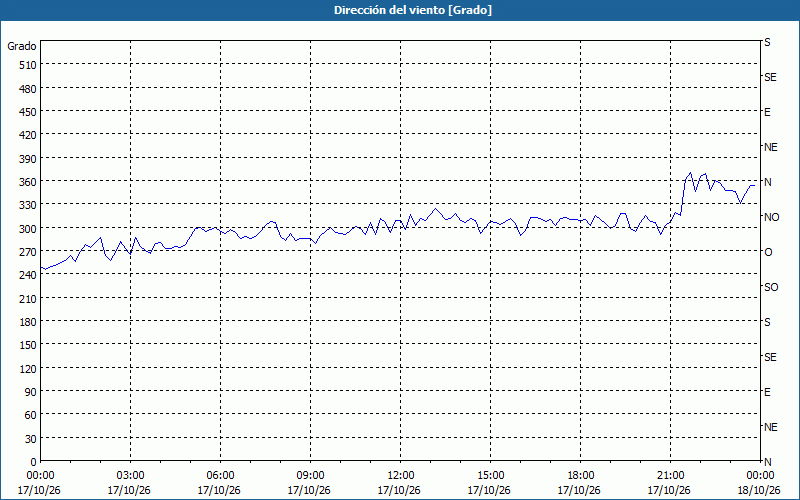This screenshot has height=500, width=800.
Task: Click the 270 y-axis value
Action: pyautogui.click(x=28, y=252)
